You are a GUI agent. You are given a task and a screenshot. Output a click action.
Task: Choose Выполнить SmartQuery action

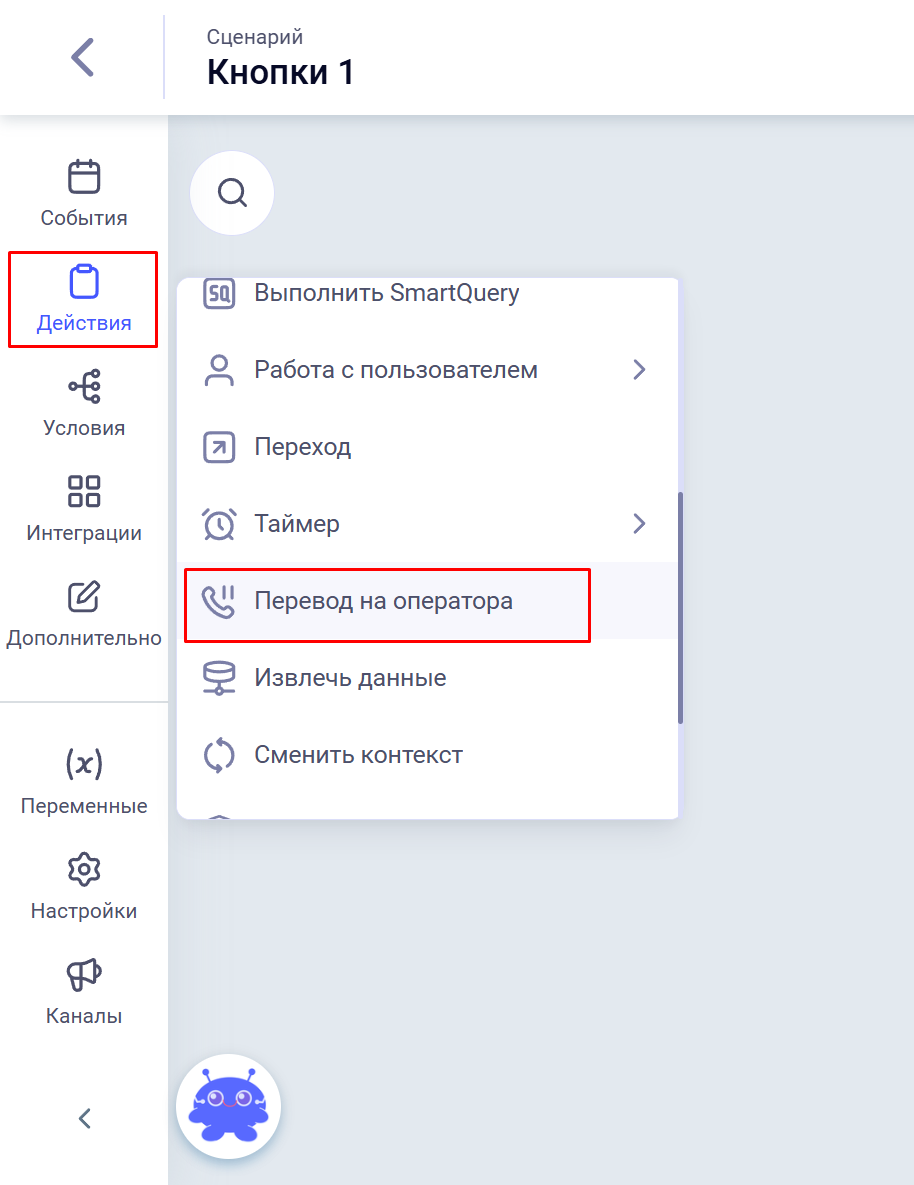coord(386,294)
